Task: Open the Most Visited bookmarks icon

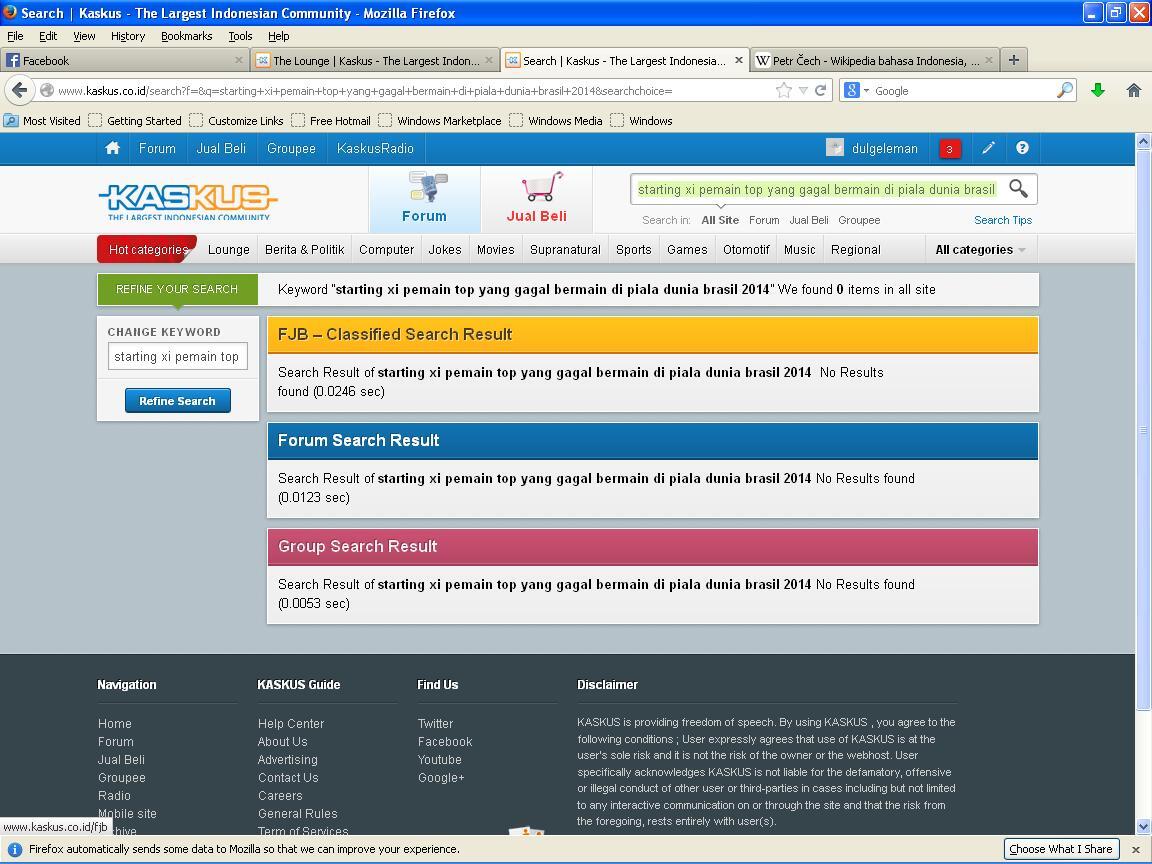Action: point(11,120)
